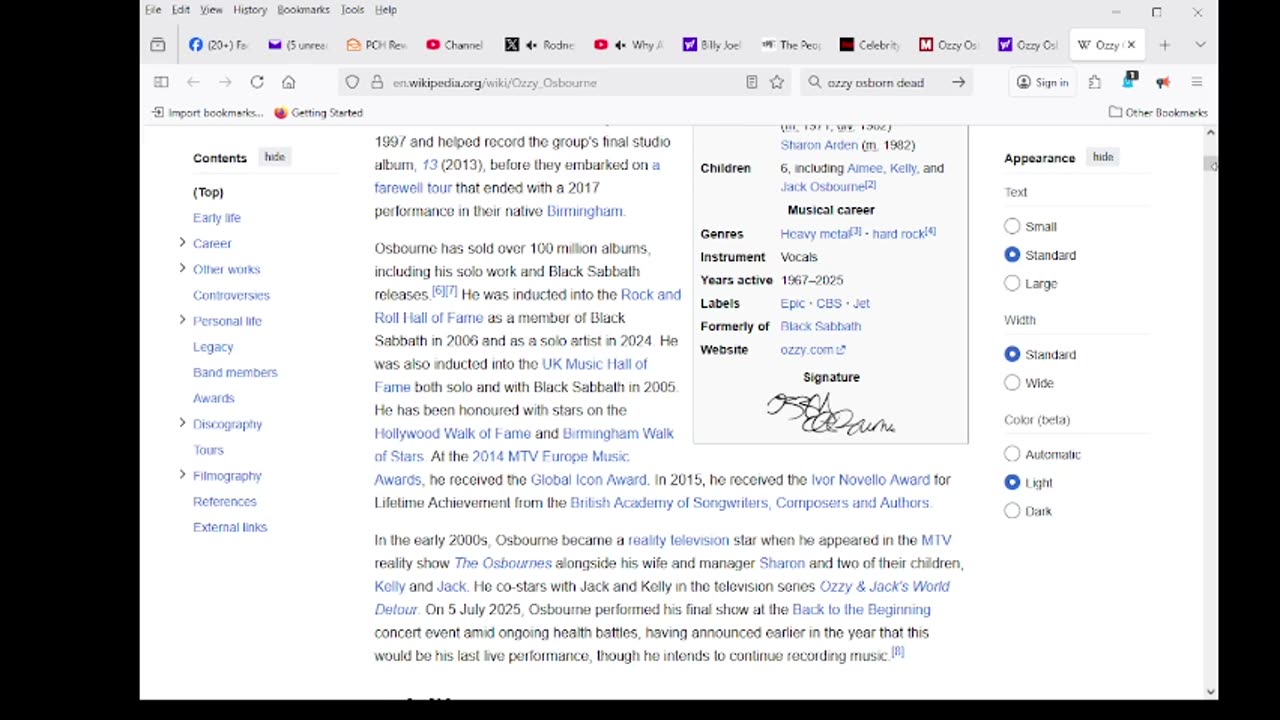Screen dimensions: 1280x720
Task: Click Sign in account button
Action: 1042,82
